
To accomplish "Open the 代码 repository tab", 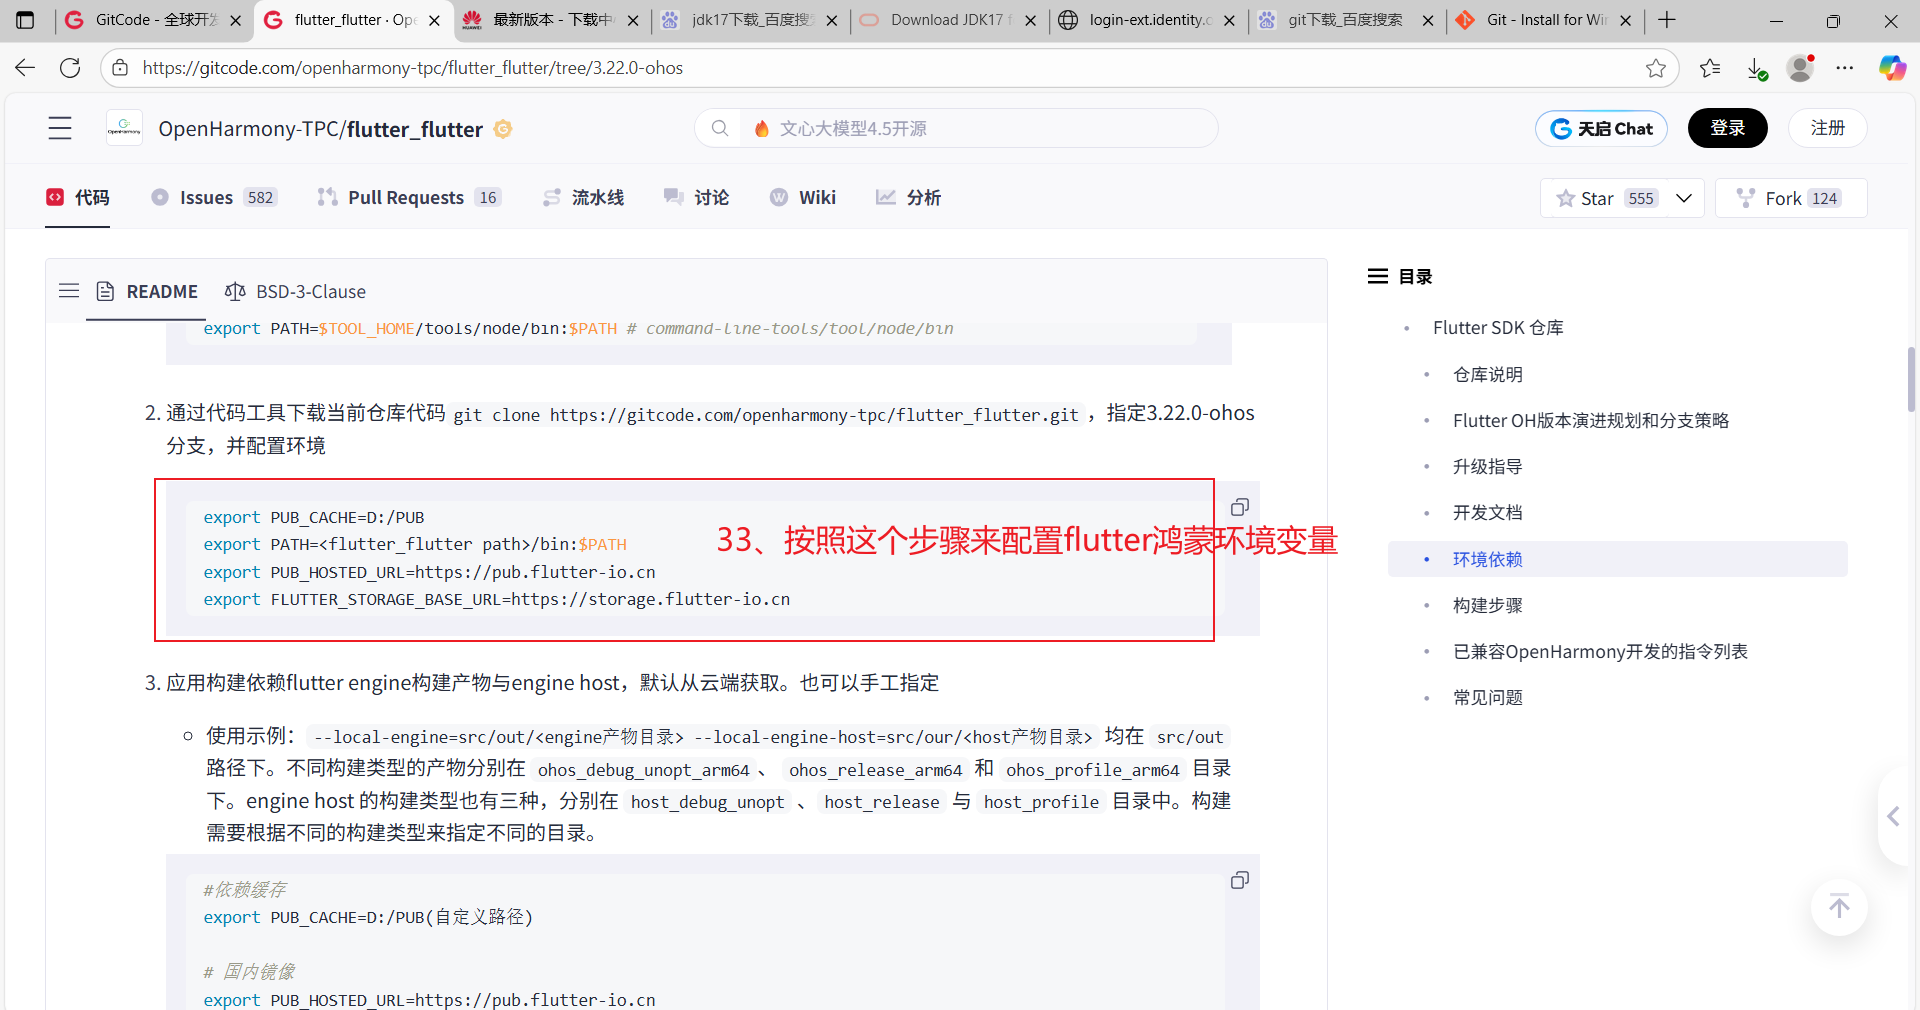I will click(78, 197).
